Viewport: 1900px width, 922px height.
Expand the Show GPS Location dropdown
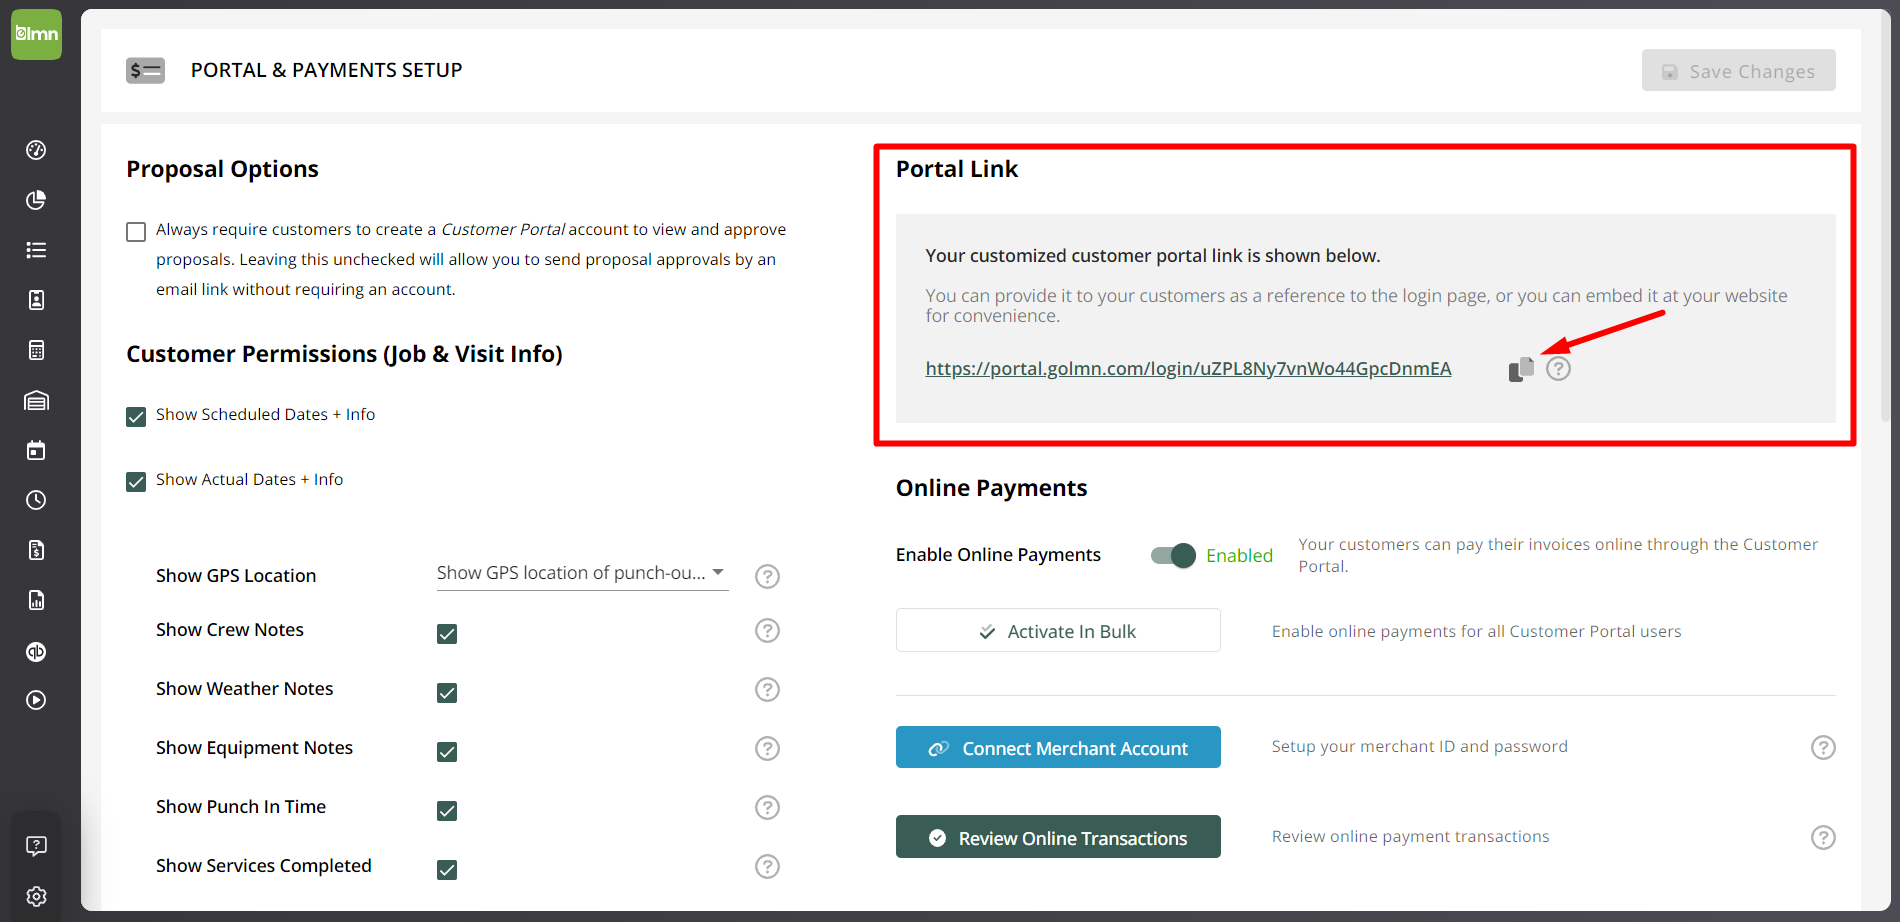582,573
